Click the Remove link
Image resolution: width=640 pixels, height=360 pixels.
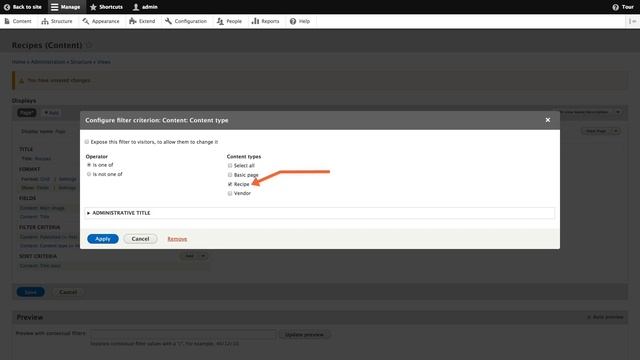pyautogui.click(x=177, y=239)
